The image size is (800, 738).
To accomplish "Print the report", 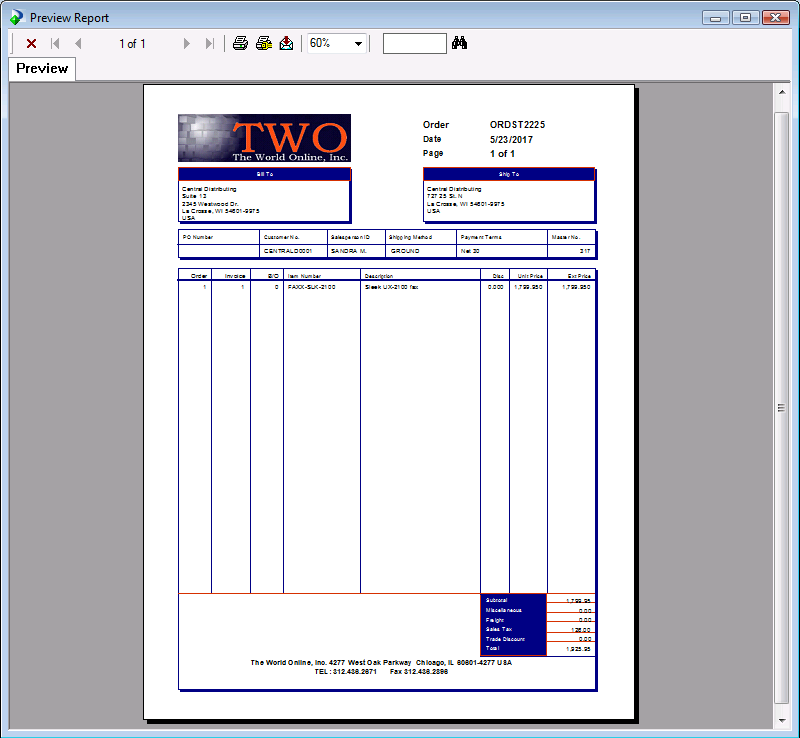I will (x=240, y=43).
